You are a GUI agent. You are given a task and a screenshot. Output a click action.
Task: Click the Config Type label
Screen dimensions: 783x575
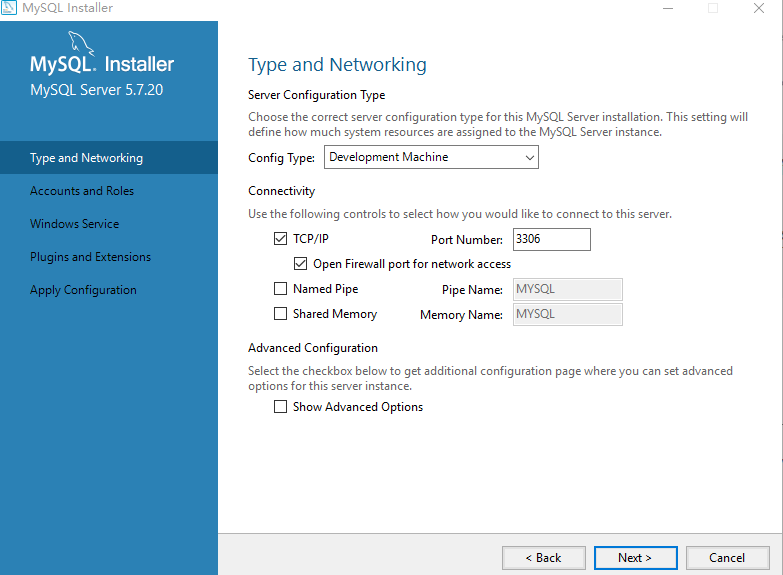pos(282,158)
